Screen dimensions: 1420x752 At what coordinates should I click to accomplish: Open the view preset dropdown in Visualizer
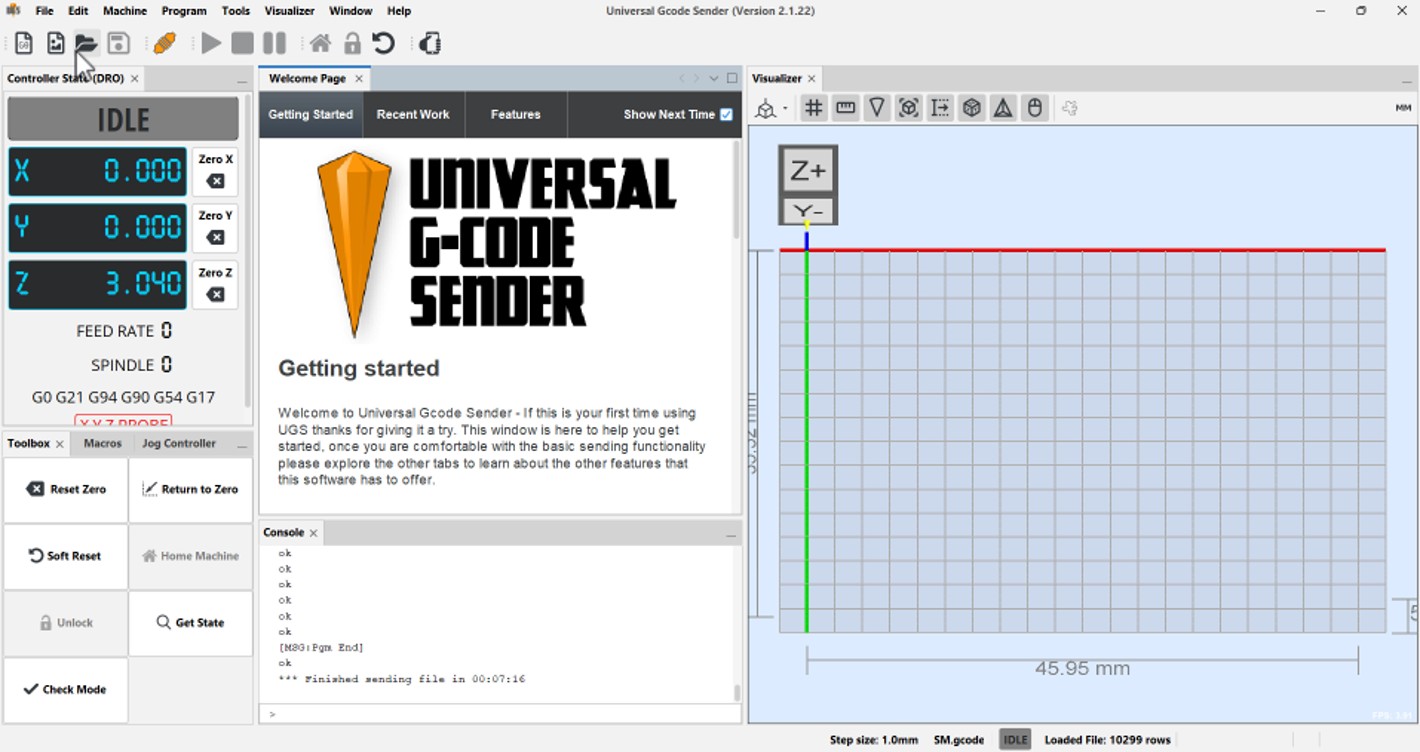click(771, 108)
